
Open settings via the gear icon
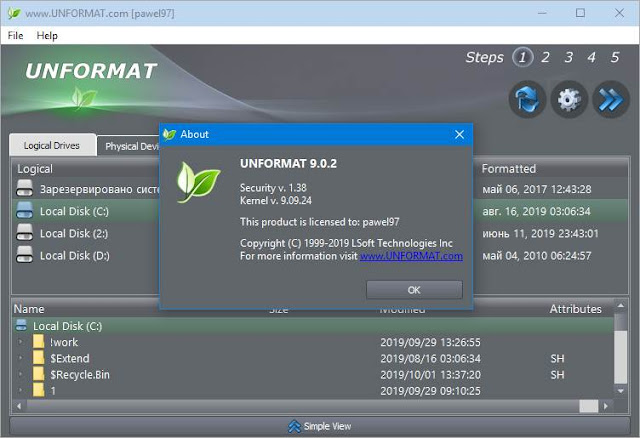[569, 99]
